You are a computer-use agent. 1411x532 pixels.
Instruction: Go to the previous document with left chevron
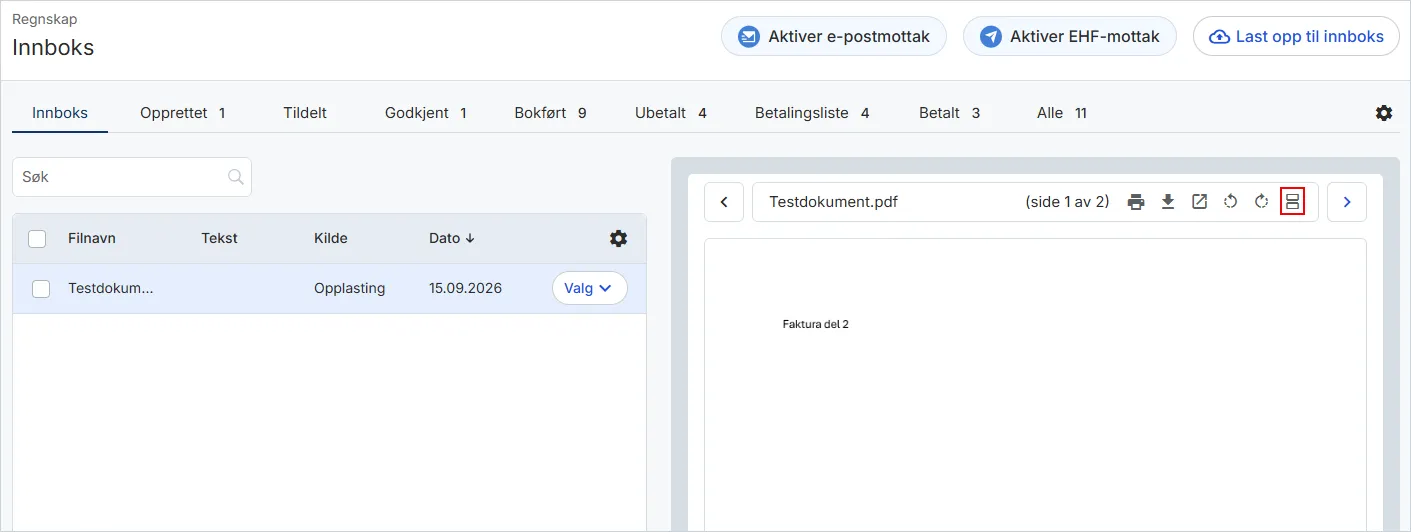click(724, 202)
